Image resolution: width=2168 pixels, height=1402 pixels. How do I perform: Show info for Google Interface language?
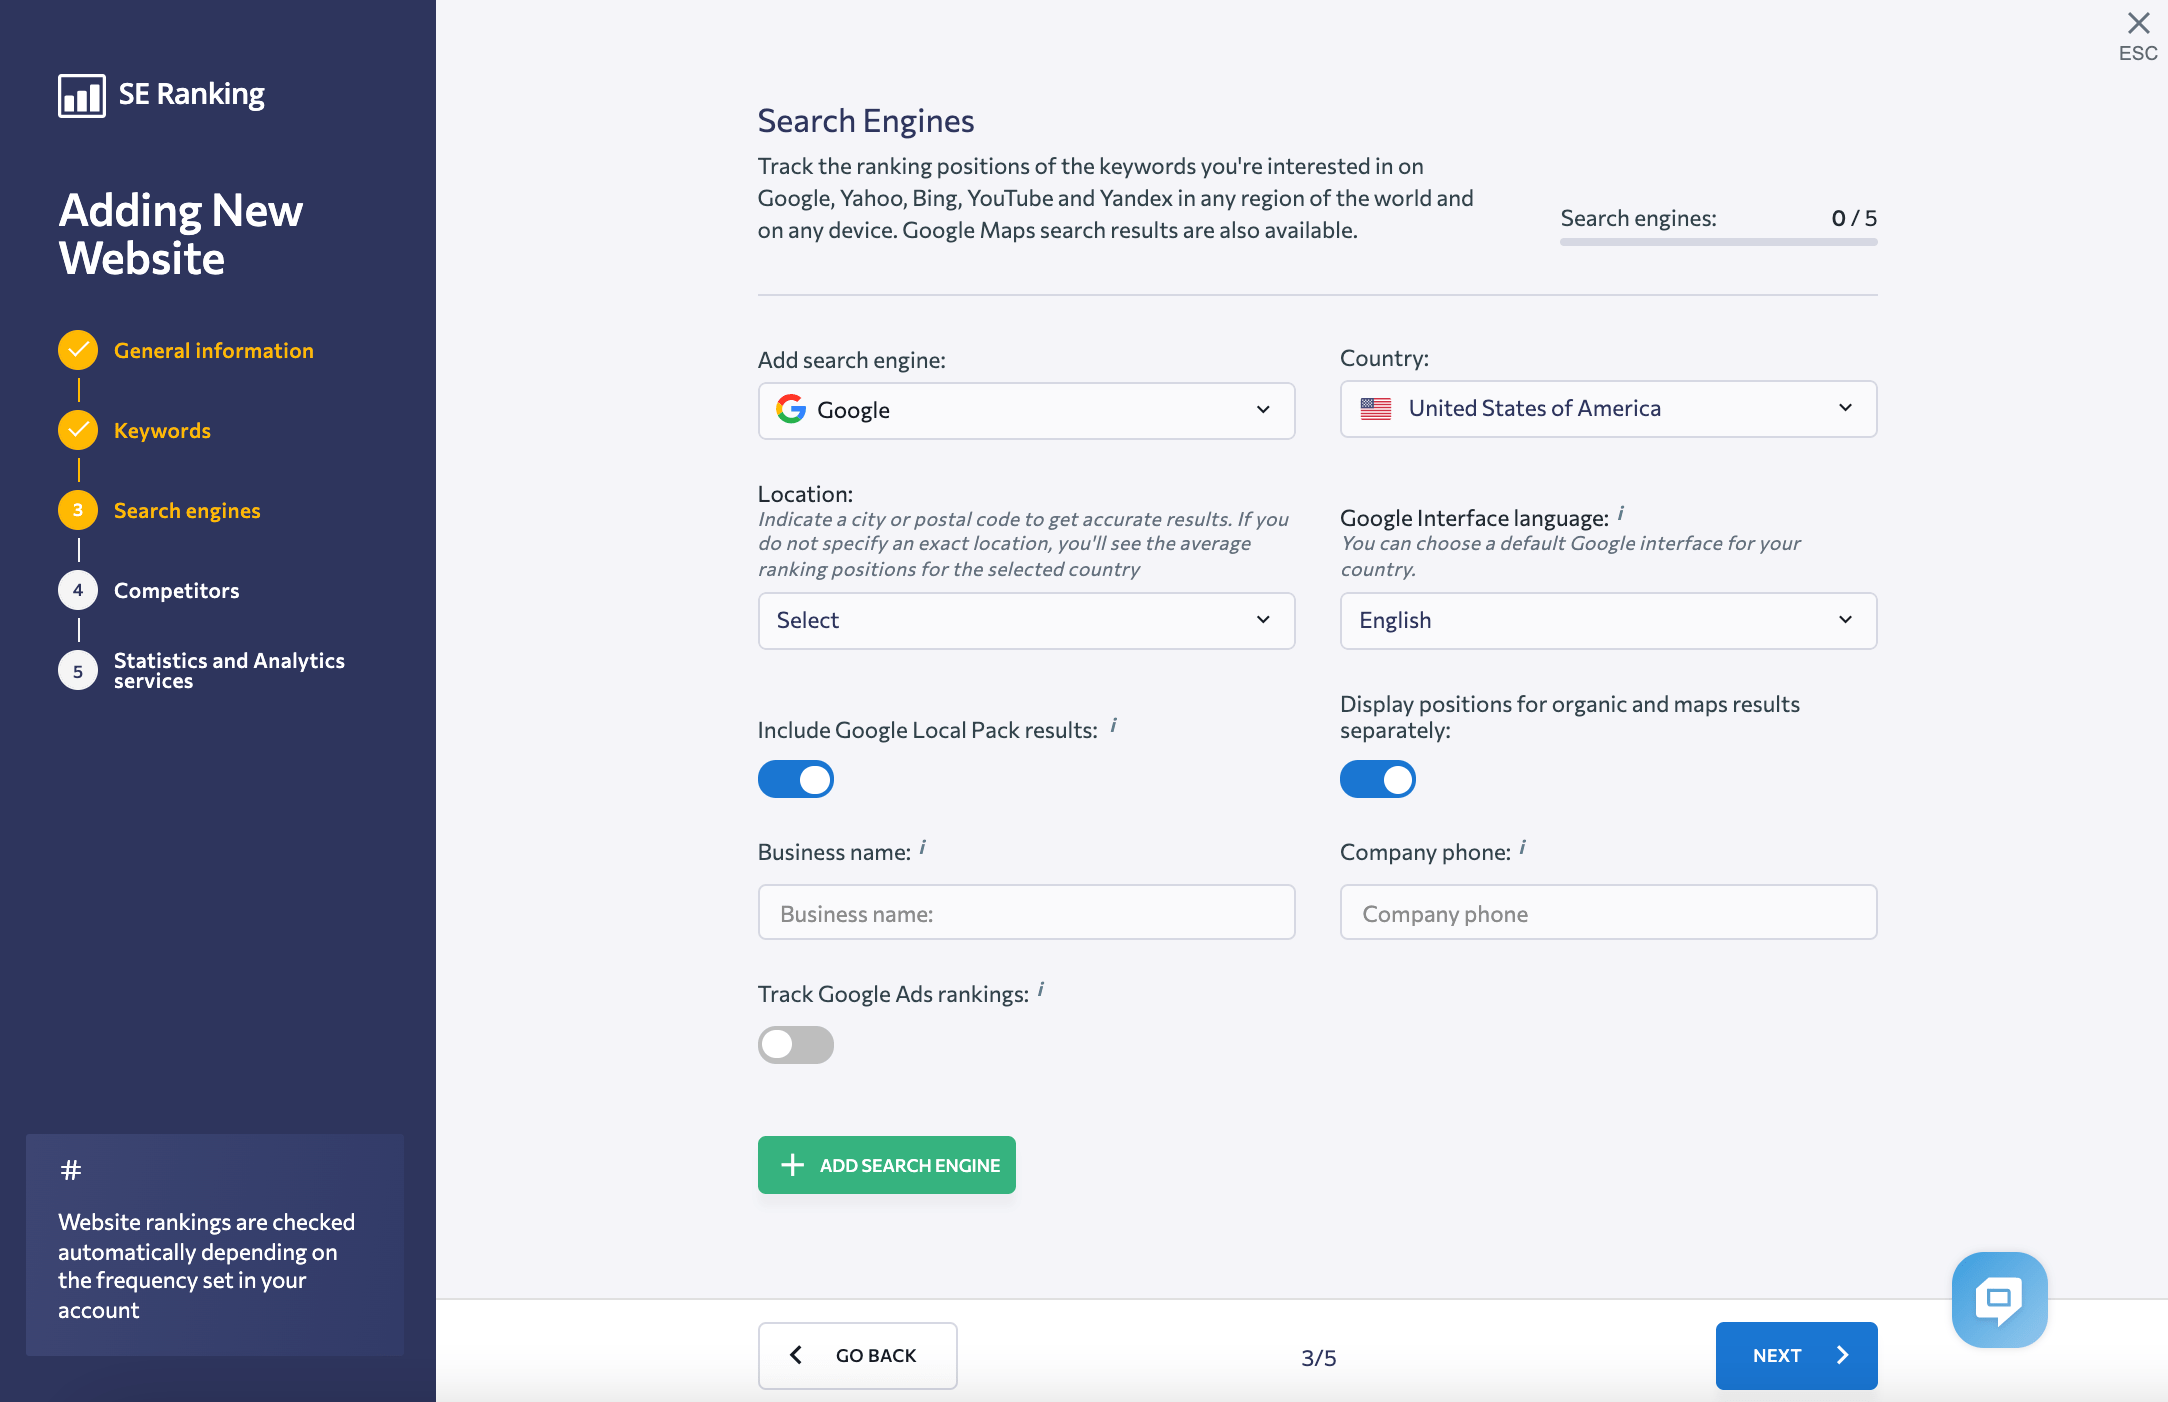click(1620, 513)
